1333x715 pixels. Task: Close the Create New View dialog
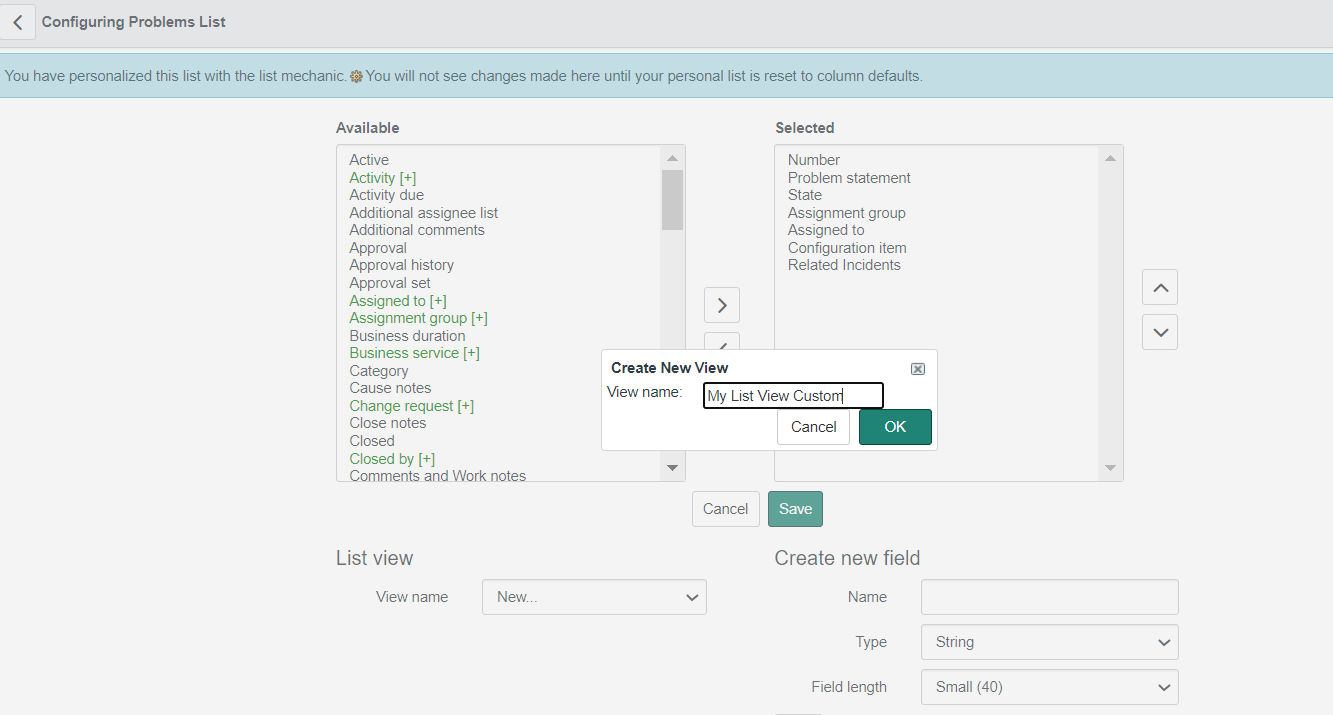tap(917, 368)
